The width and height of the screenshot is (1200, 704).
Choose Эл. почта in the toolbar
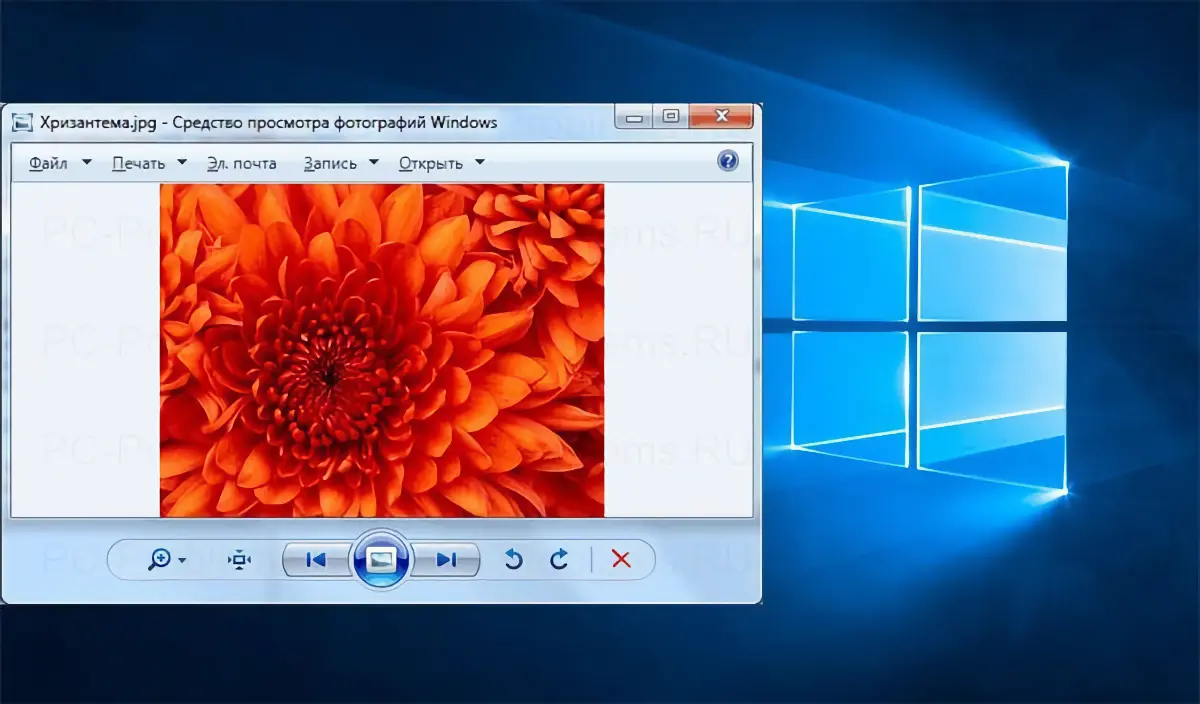[x=242, y=163]
